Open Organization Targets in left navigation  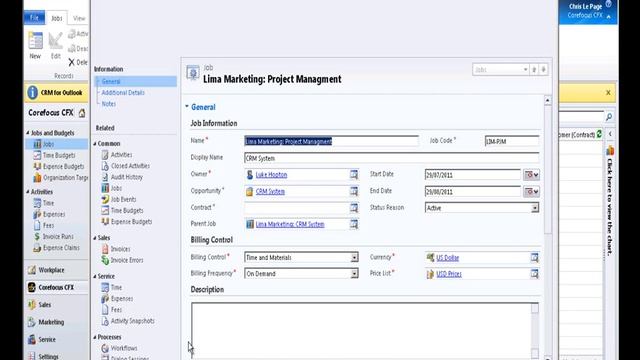coord(60,178)
